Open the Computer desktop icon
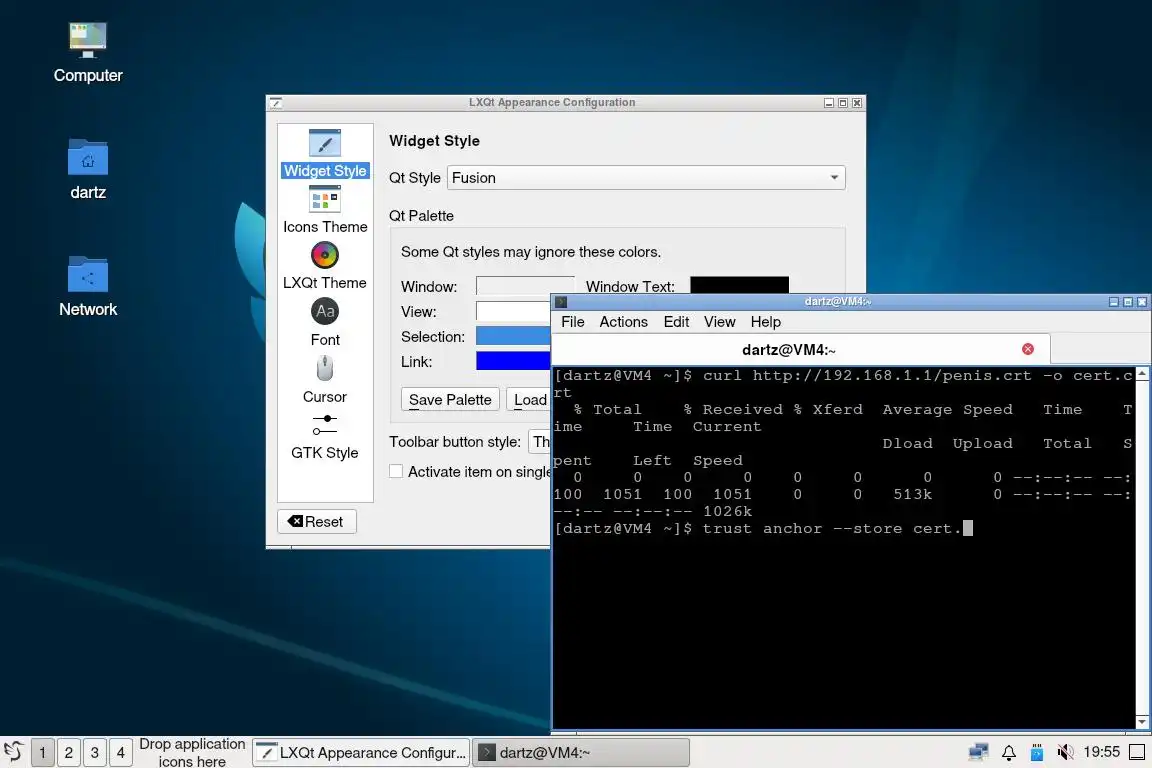 click(88, 40)
